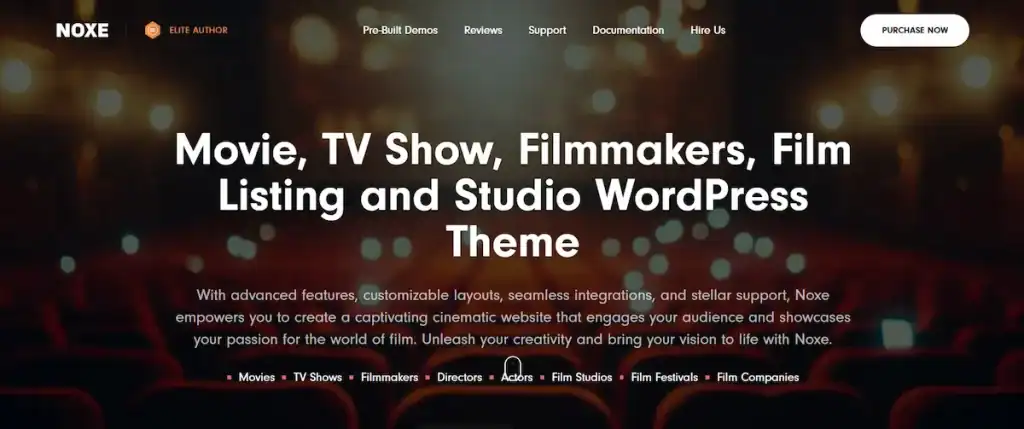This screenshot has height=429, width=1024.
Task: Click the NOXE logo
Action: pyautogui.click(x=82, y=30)
